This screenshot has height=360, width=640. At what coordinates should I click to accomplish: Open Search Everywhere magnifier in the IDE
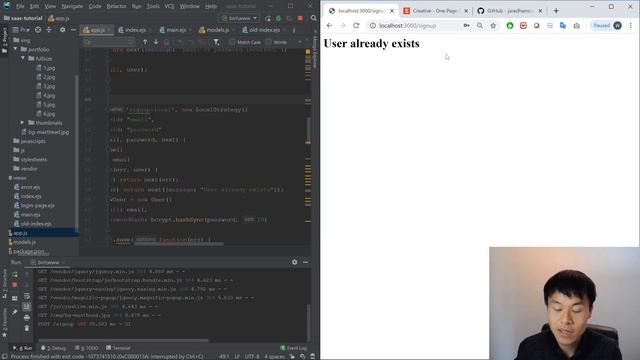313,18
